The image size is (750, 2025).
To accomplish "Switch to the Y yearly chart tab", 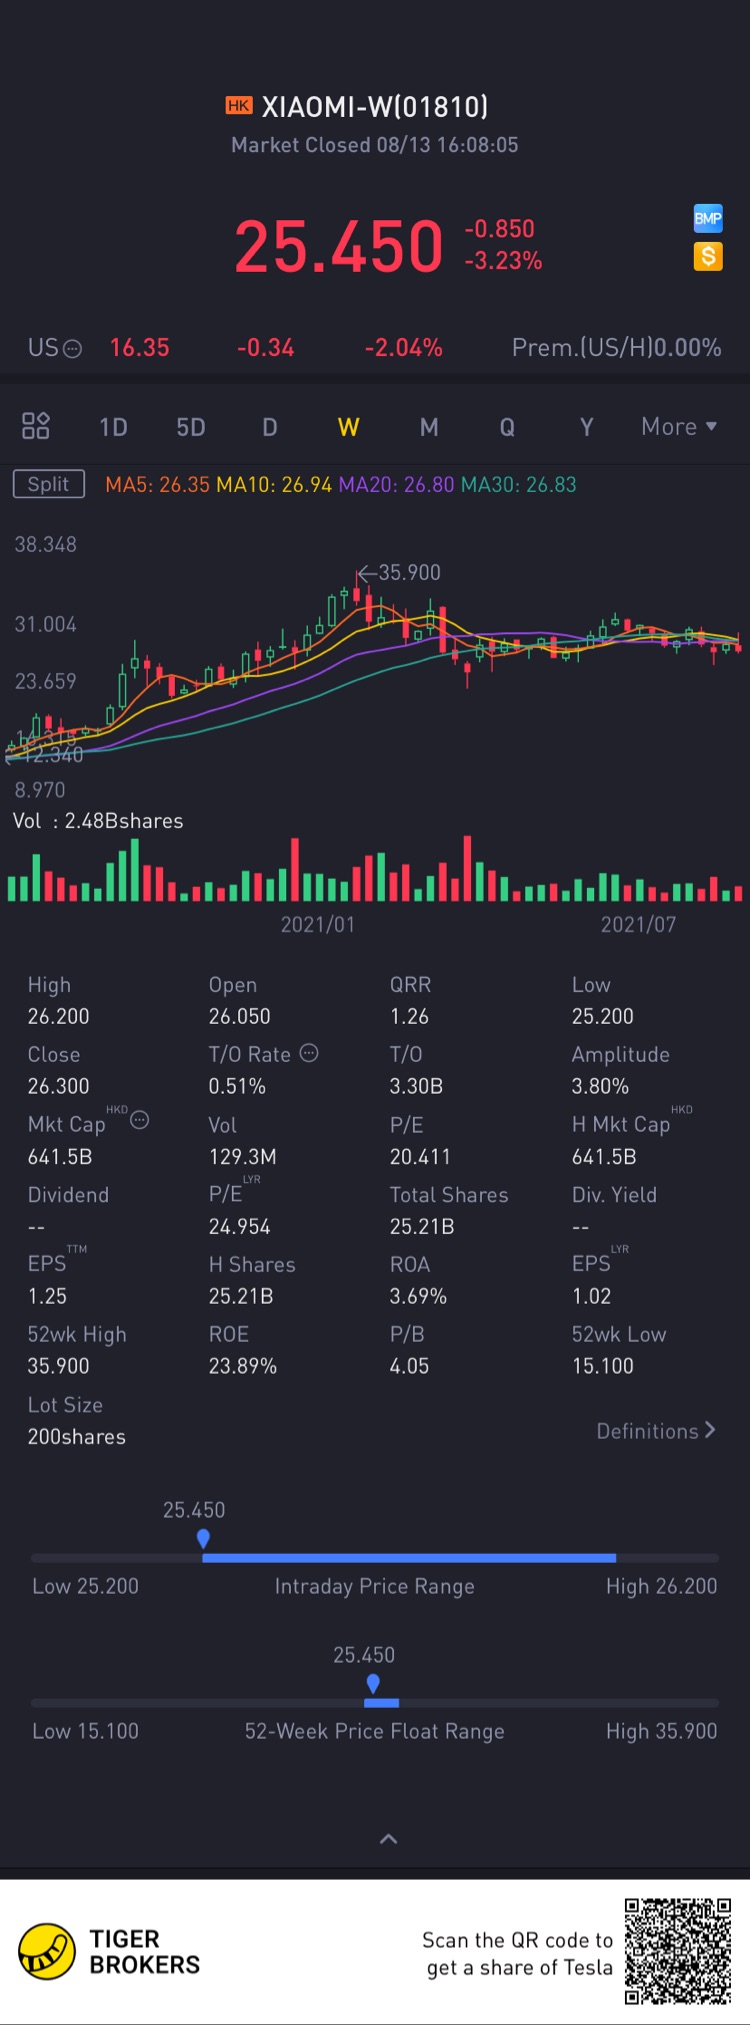I will pos(587,427).
